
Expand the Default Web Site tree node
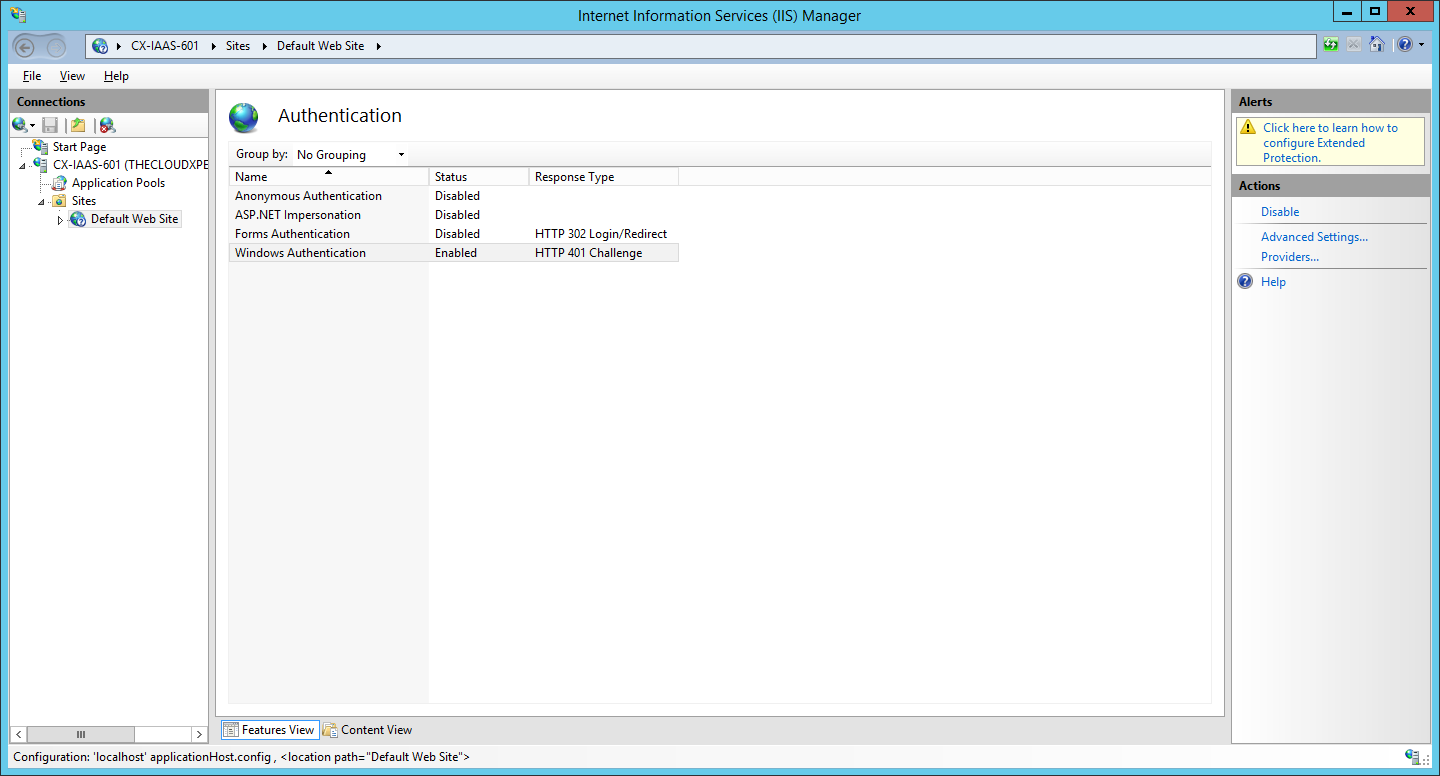(60, 220)
